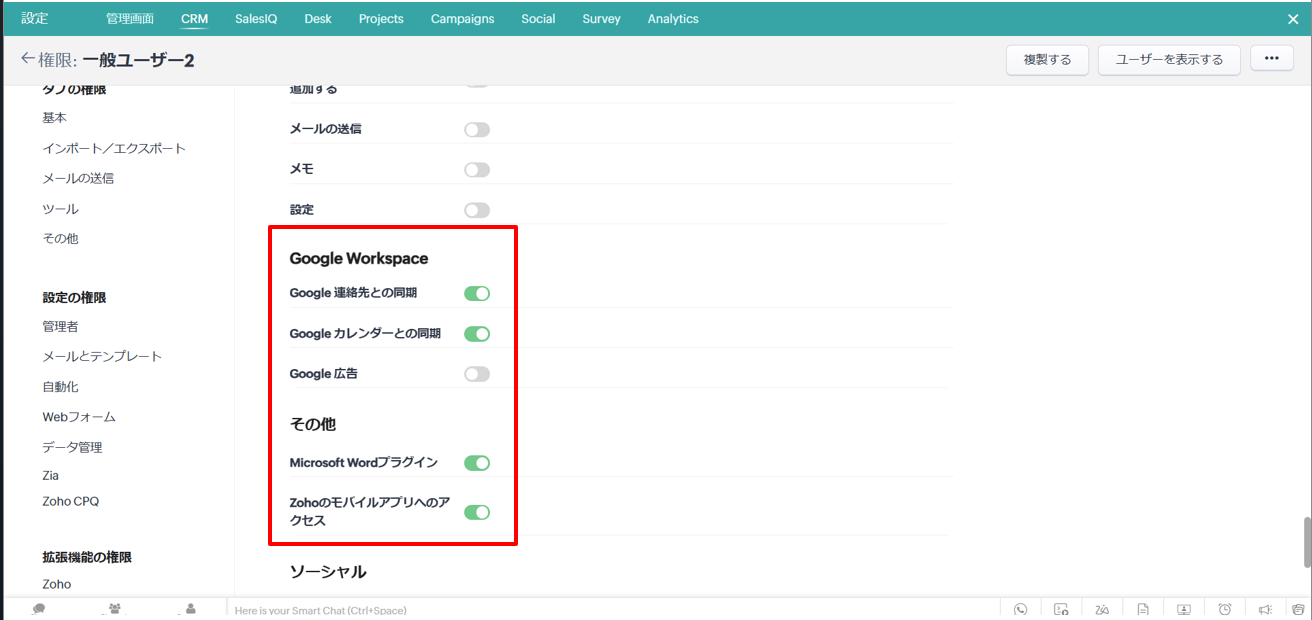The image size is (1312, 620).
Task: Jump to インポート/エクスポート in sidebar
Action: pyautogui.click(x=114, y=148)
